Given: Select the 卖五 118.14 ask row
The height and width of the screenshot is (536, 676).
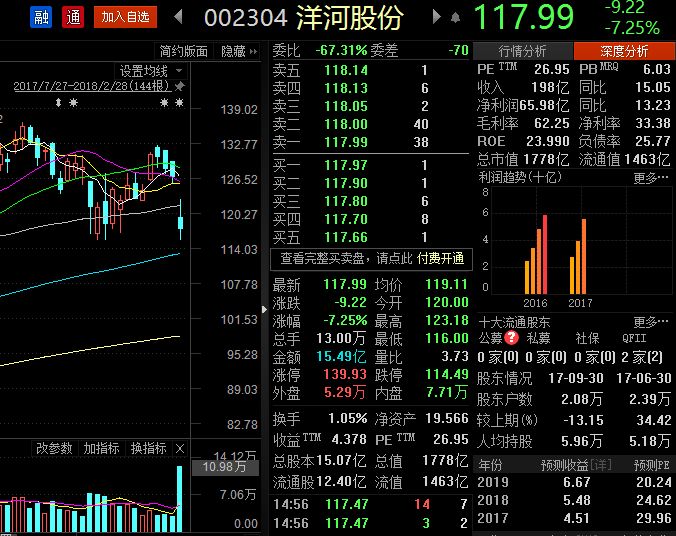Looking at the screenshot, I should tap(371, 70).
